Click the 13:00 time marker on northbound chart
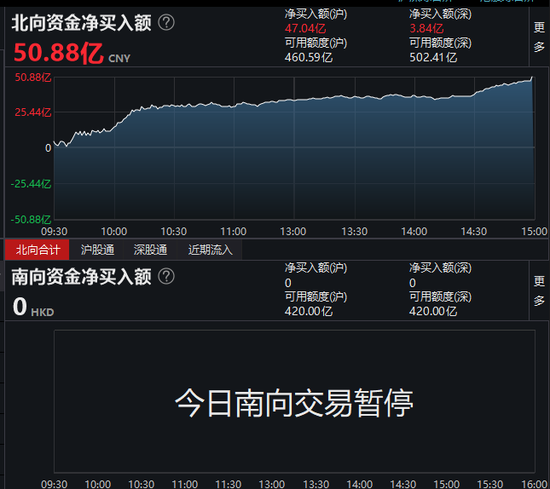Screen dimensions: 550x489 pos(293,232)
